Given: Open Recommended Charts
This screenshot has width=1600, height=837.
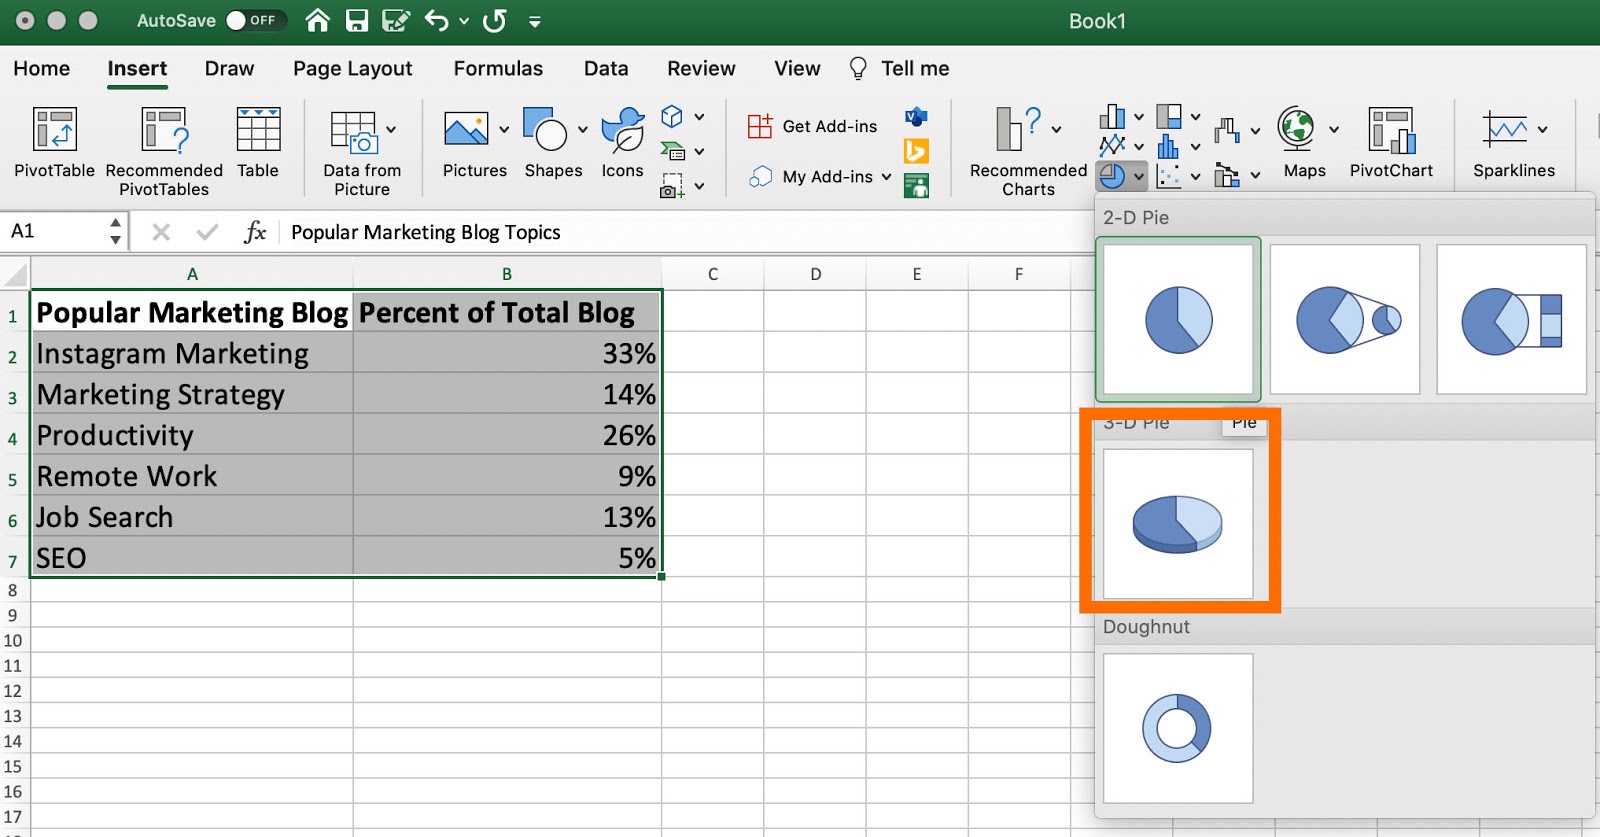Looking at the screenshot, I should pyautogui.click(x=1028, y=152).
